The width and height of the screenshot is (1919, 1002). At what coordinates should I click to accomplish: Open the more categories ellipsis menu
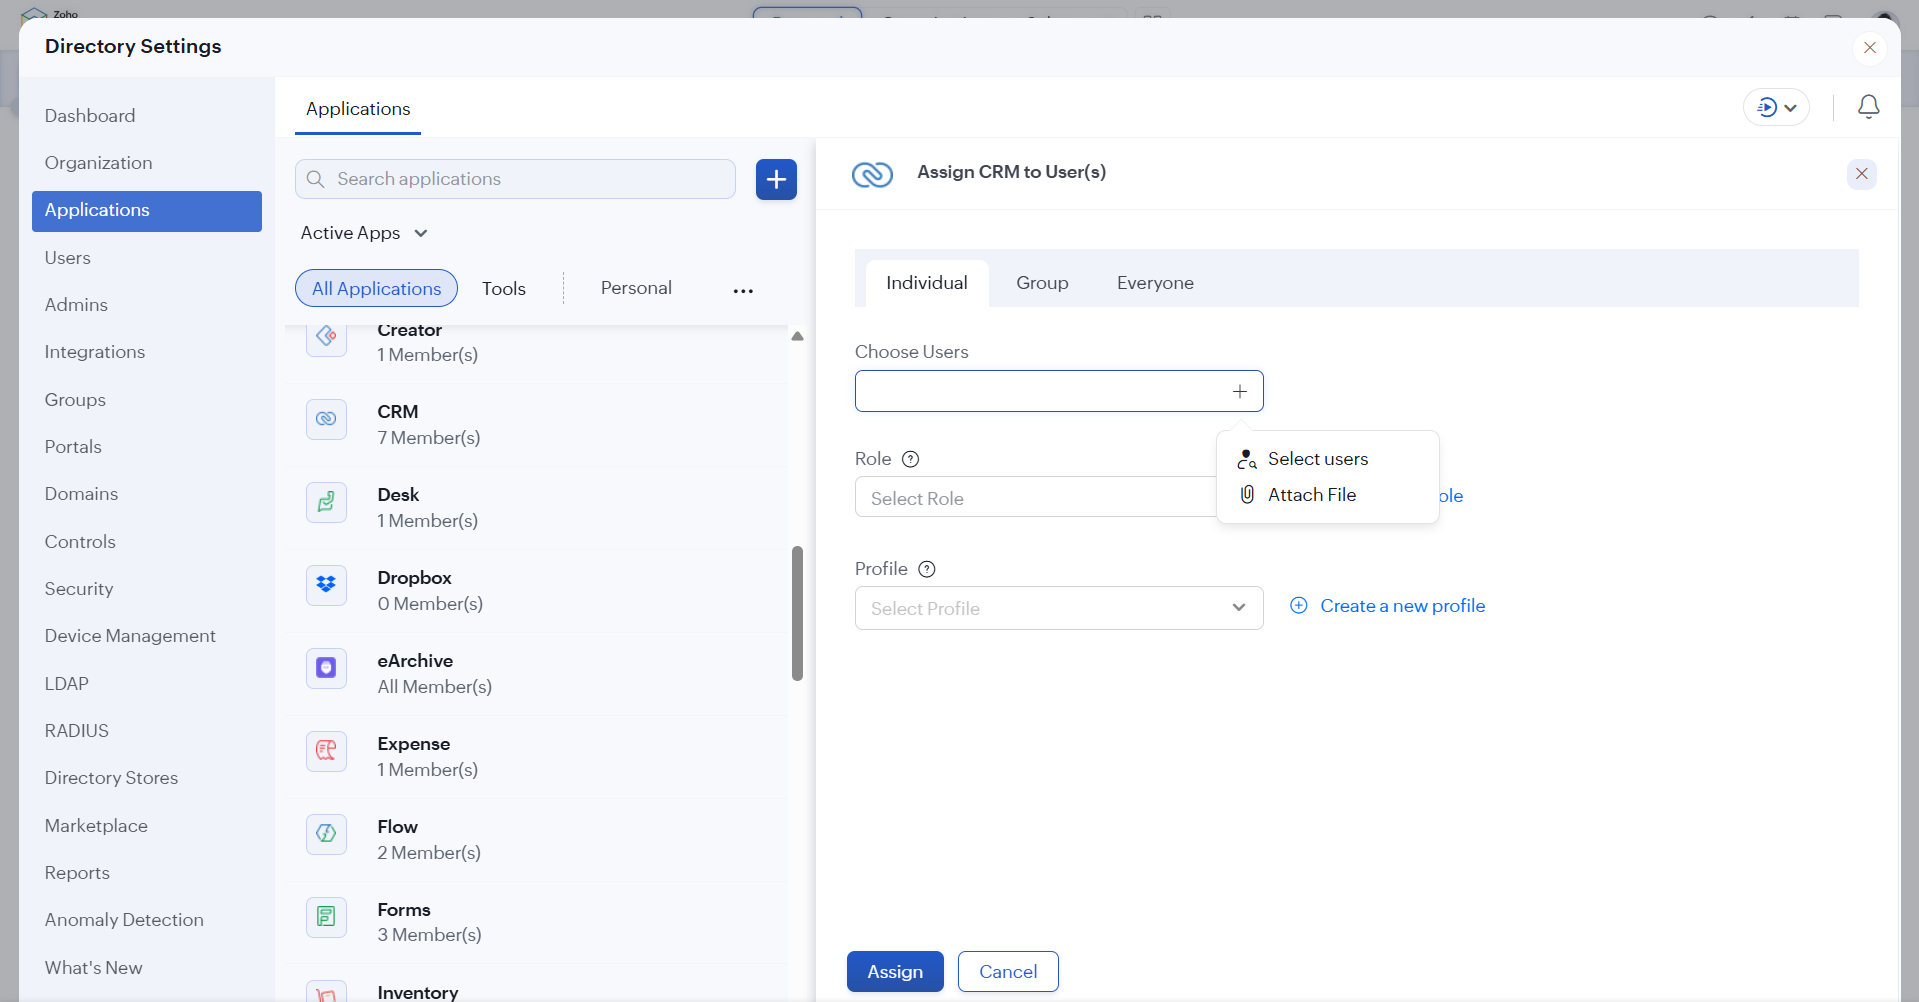coord(743,290)
